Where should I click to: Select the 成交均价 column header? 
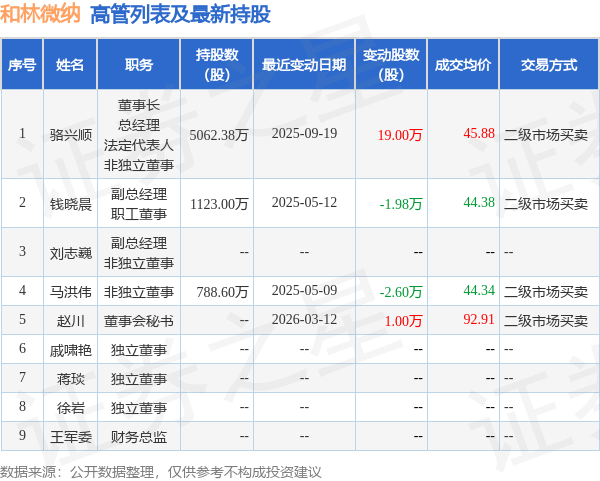coord(463,65)
